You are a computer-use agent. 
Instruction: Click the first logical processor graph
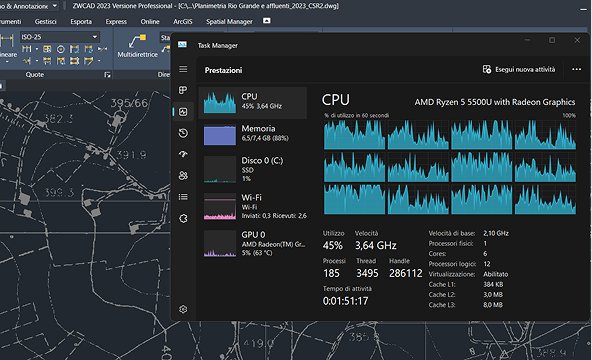(x=355, y=135)
